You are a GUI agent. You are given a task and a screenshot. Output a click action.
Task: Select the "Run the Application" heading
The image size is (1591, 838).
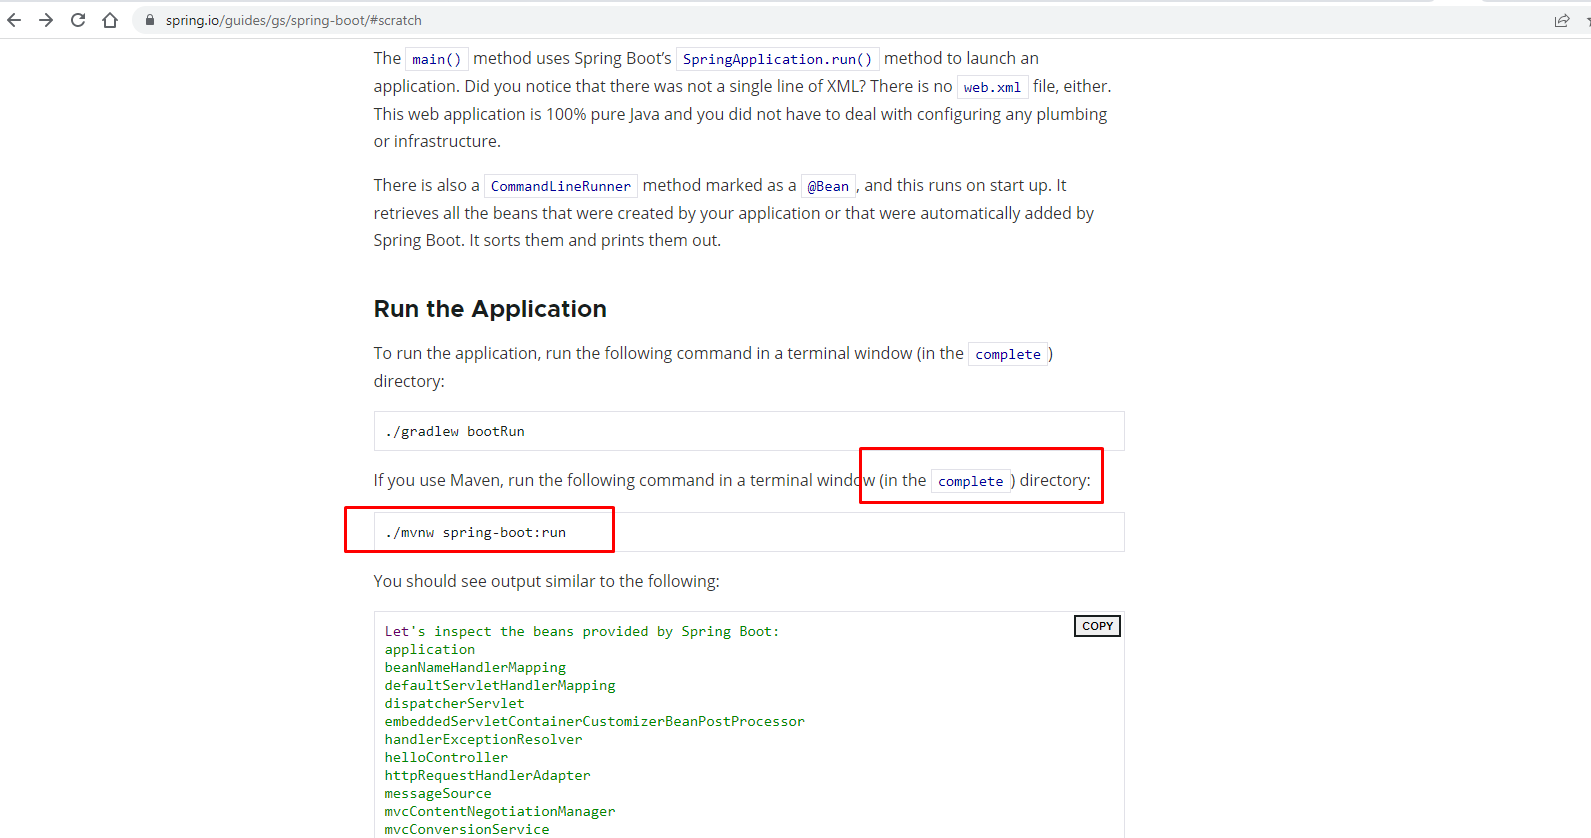[x=490, y=309]
